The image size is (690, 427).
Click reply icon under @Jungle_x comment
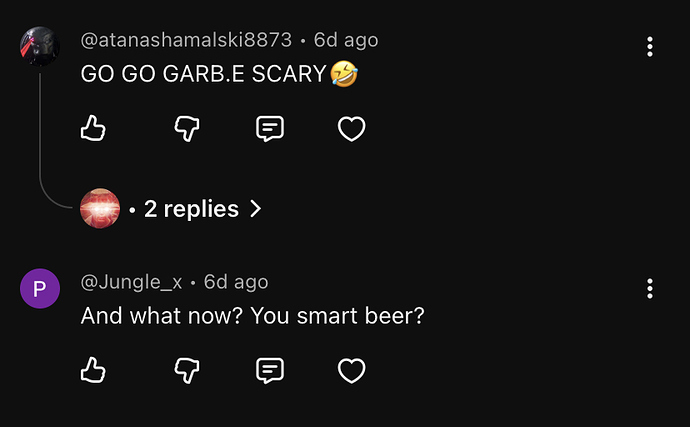click(x=269, y=370)
